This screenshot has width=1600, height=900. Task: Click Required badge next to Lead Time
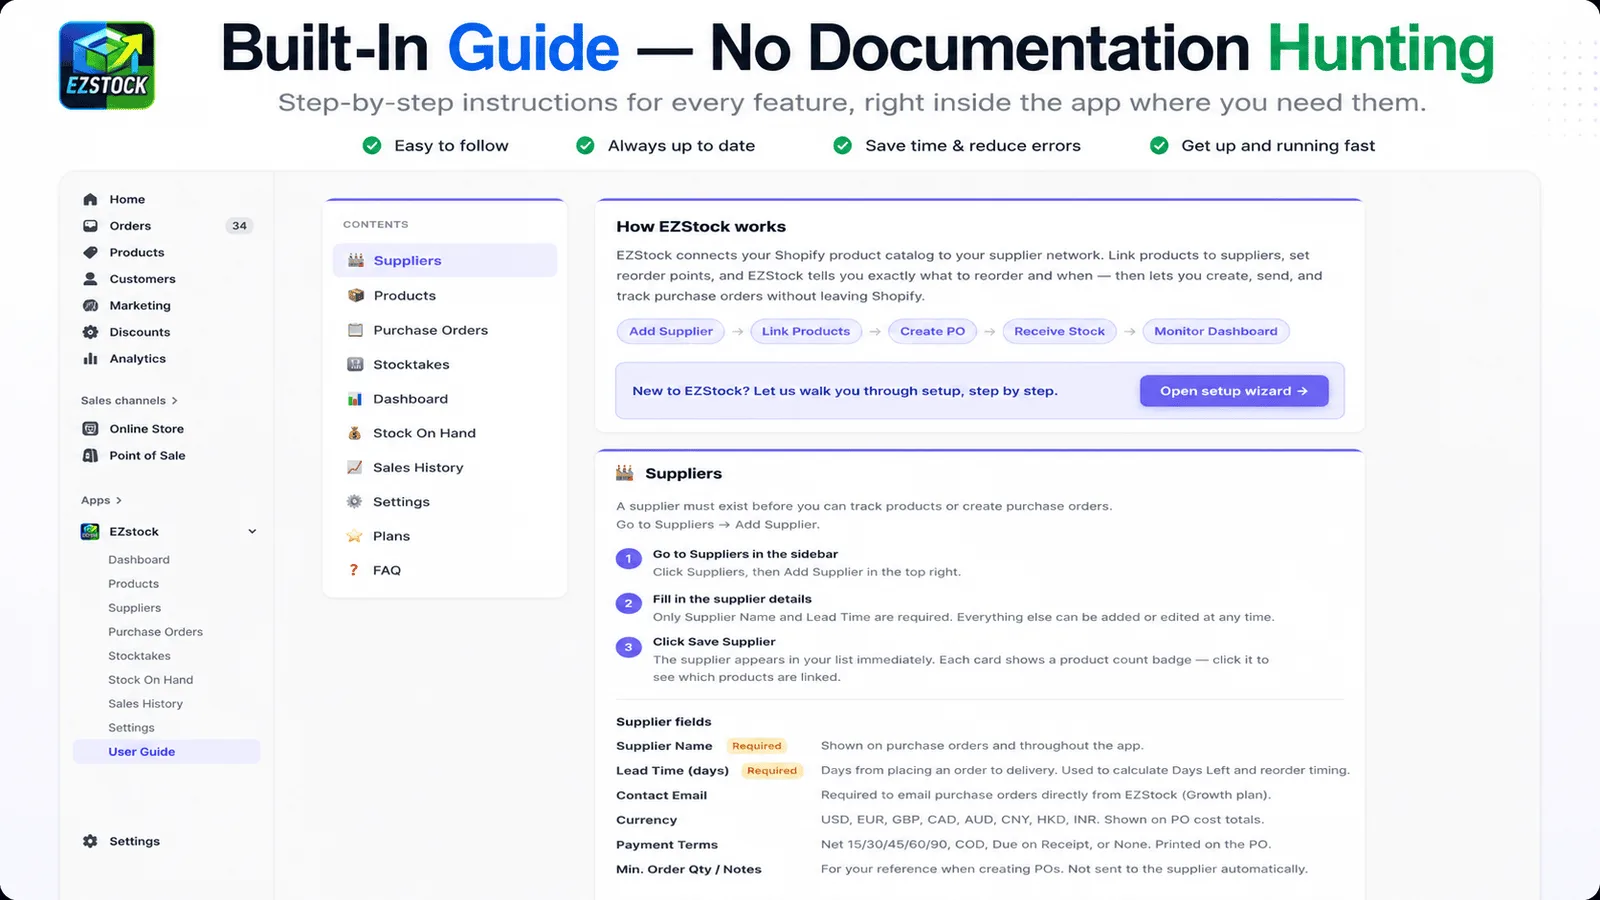click(x=772, y=771)
